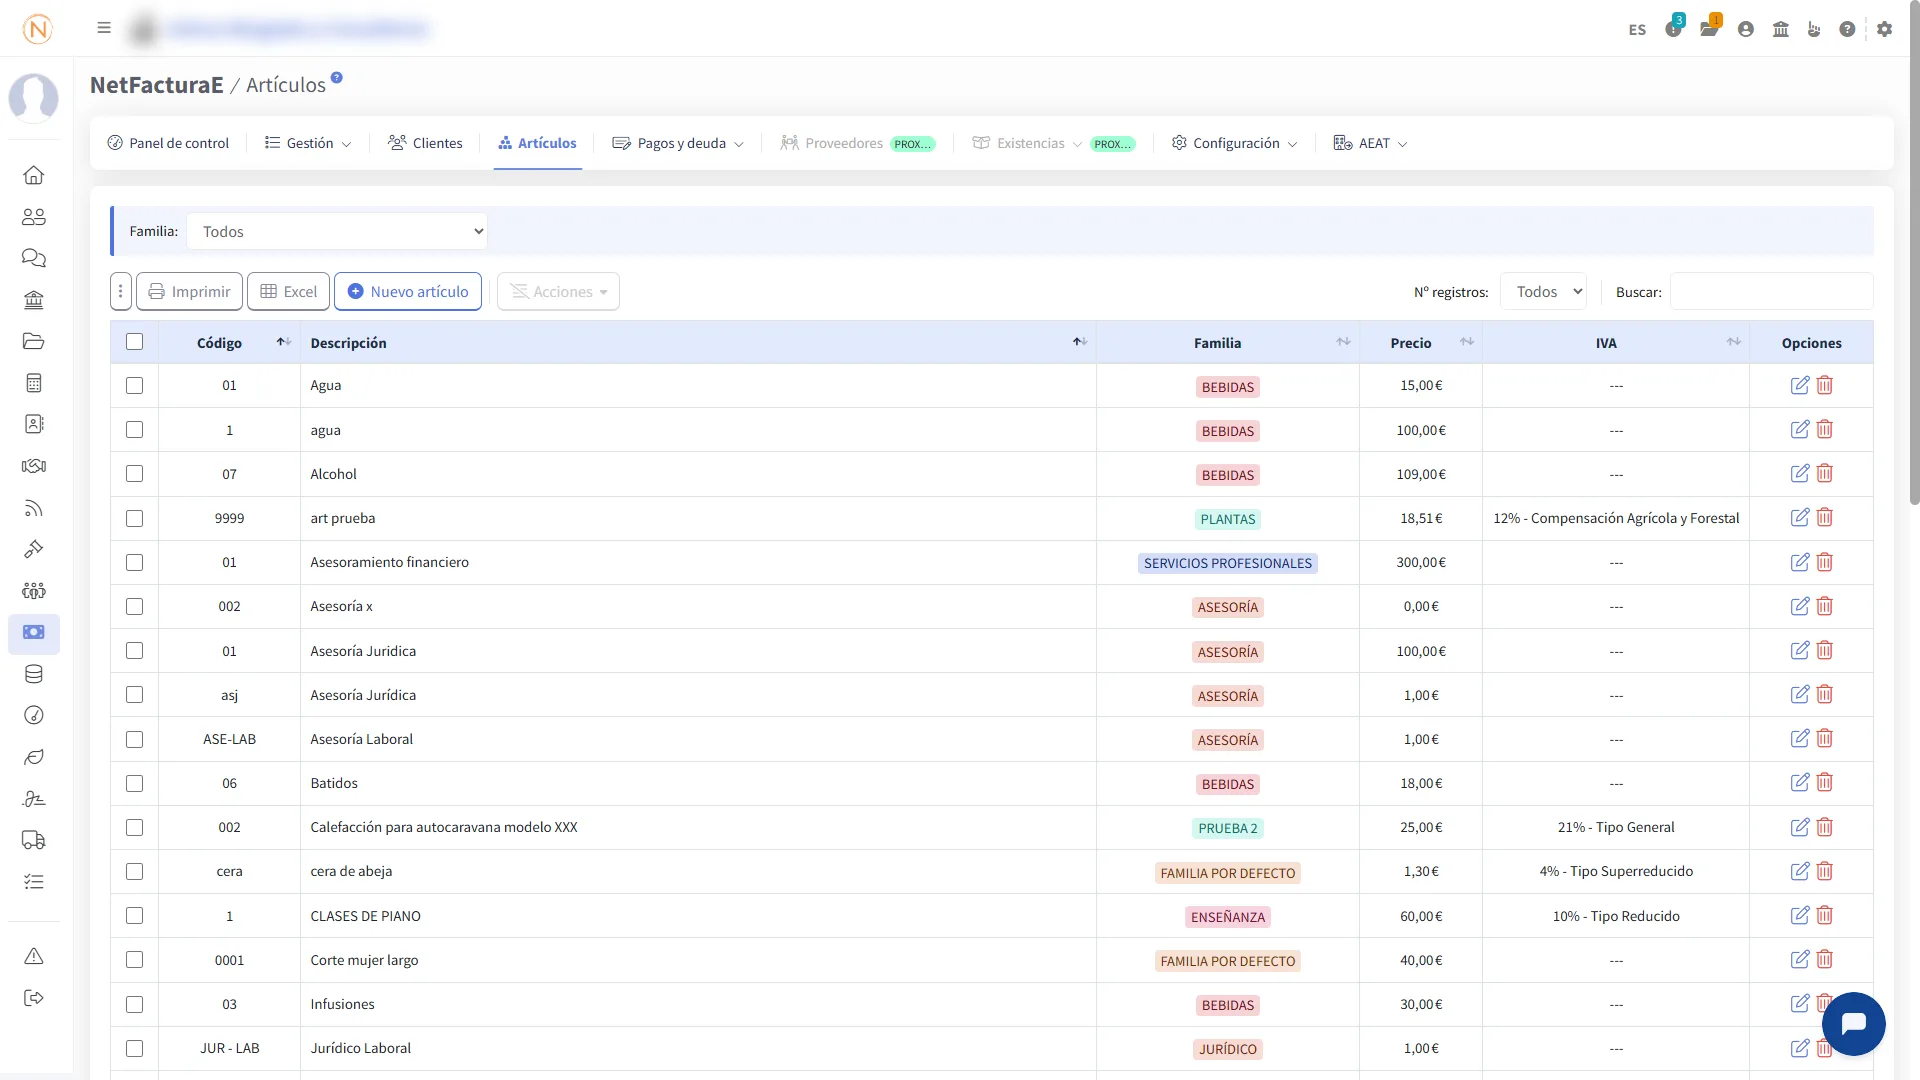The height and width of the screenshot is (1080, 1920).
Task: Click the settings gear in top bar
Action: click(x=1884, y=29)
